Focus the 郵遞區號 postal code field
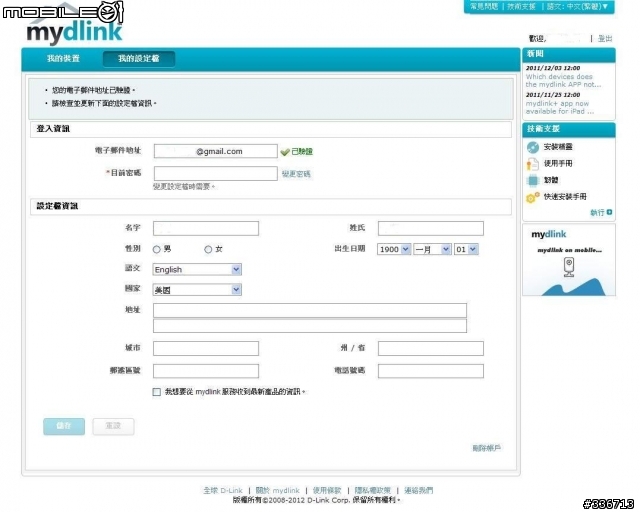 click(x=206, y=371)
